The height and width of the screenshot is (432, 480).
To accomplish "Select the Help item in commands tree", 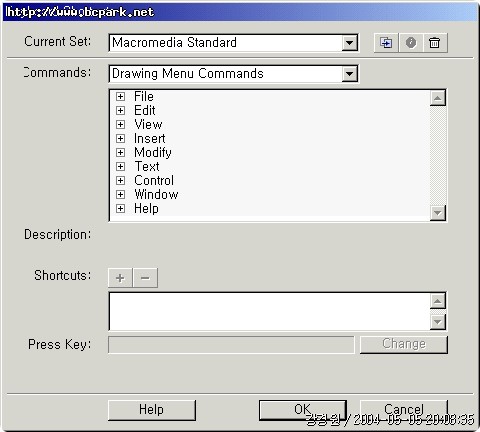I will tap(146, 209).
